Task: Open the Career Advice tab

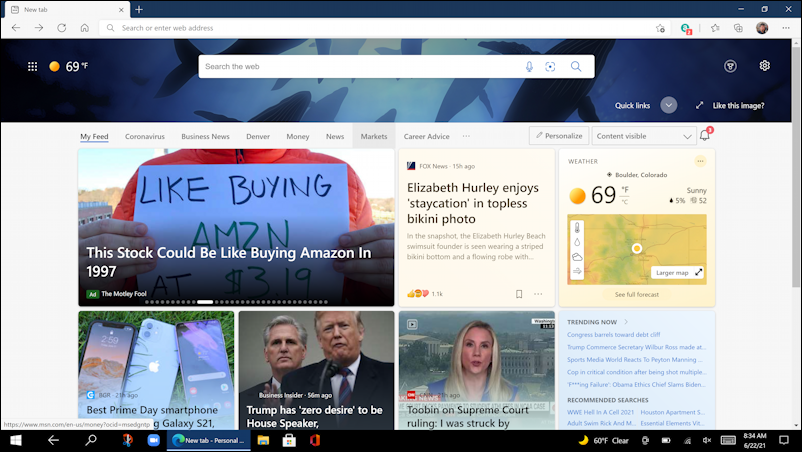Action: (x=427, y=137)
